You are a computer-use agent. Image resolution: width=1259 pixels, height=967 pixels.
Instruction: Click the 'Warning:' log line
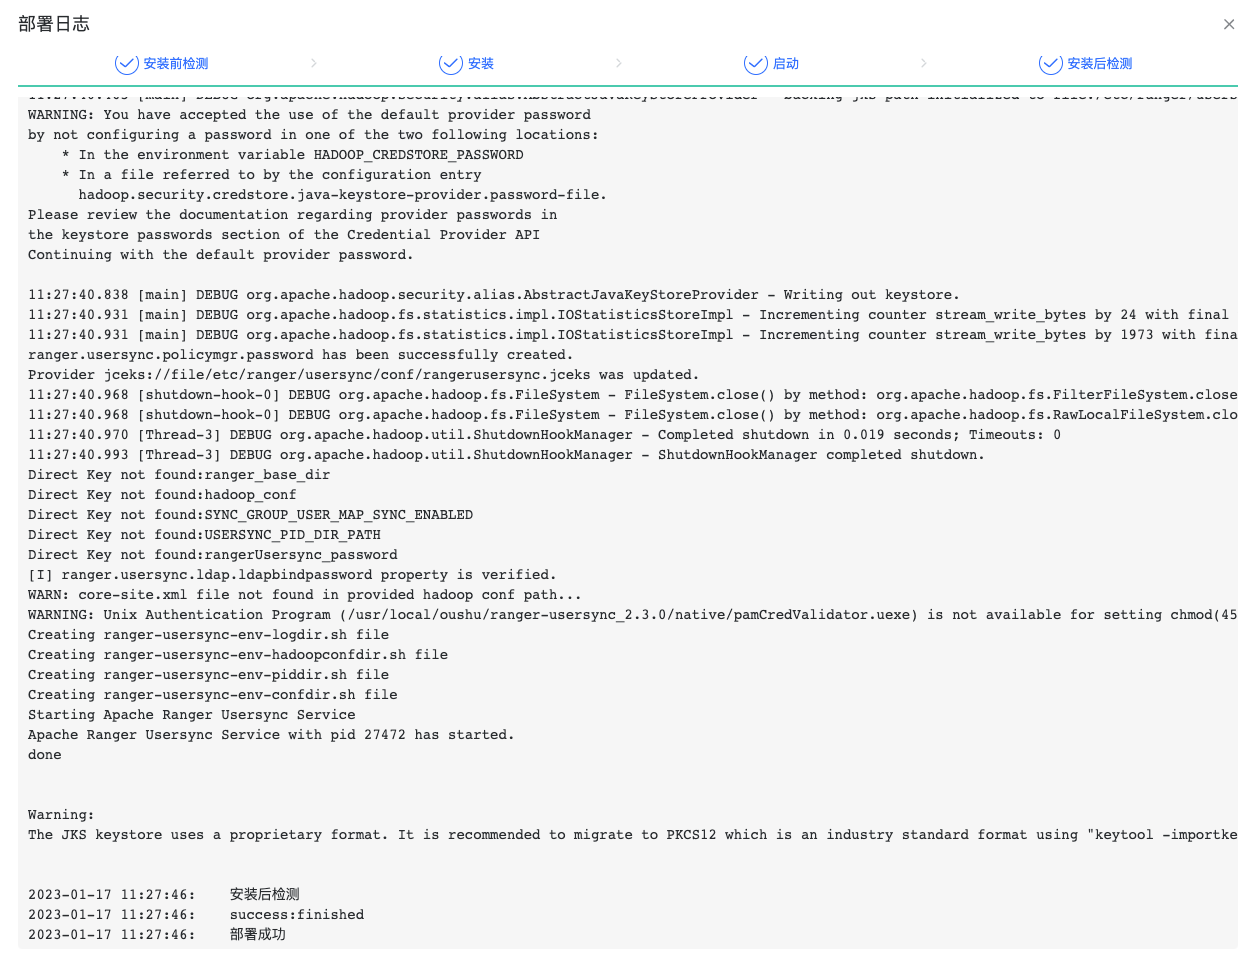point(61,815)
